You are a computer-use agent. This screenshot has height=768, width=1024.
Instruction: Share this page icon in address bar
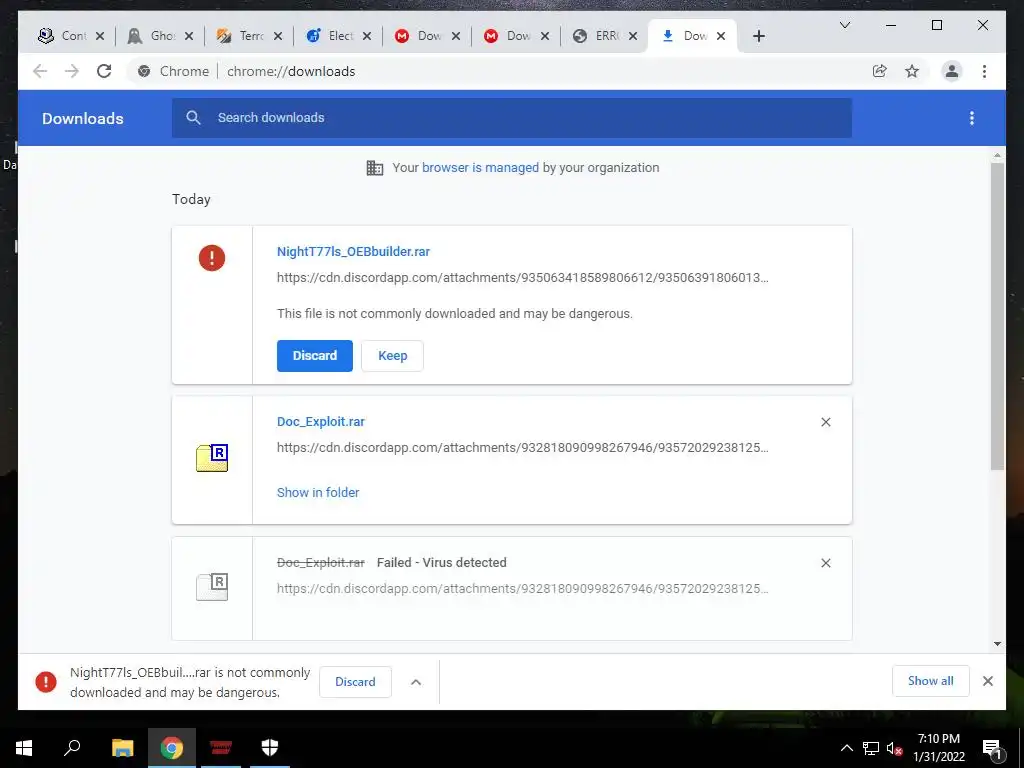[880, 71]
